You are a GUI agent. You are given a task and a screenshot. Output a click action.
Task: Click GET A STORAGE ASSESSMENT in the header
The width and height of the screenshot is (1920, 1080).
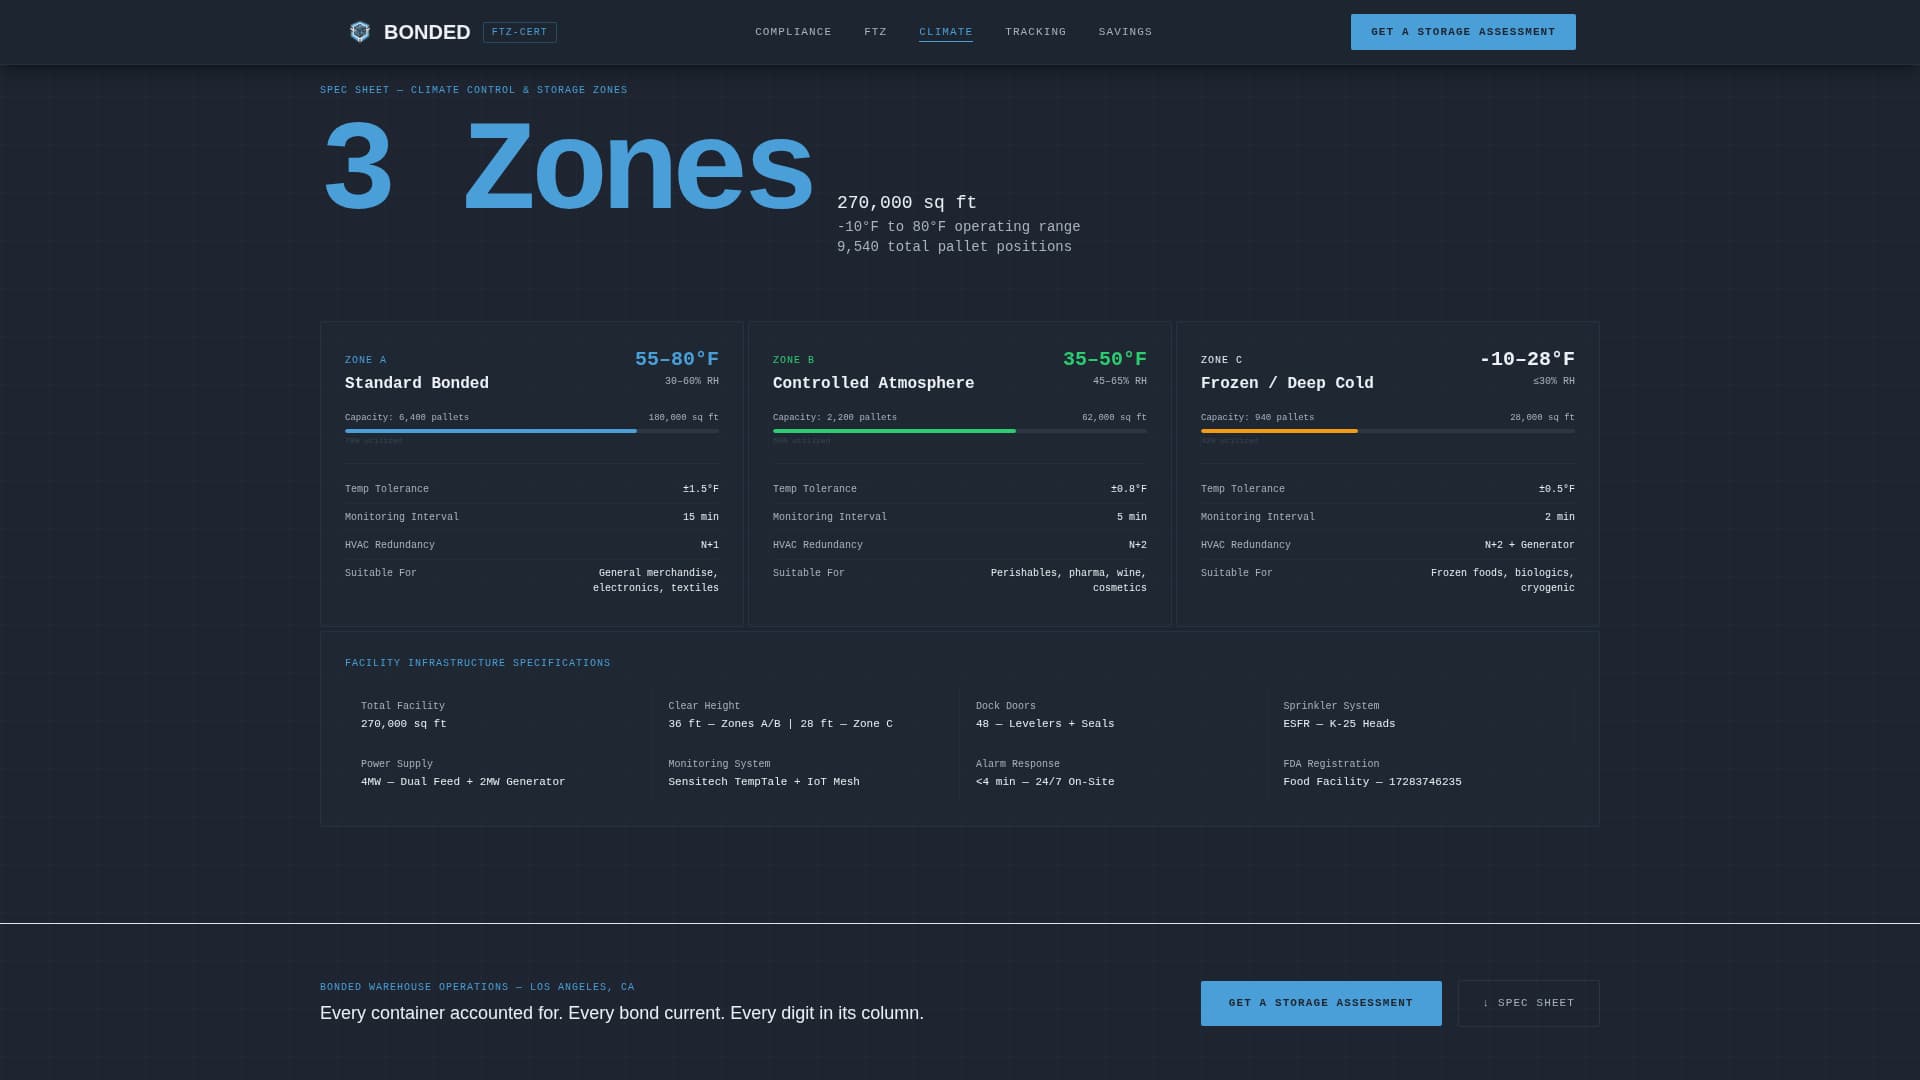[x=1463, y=31]
